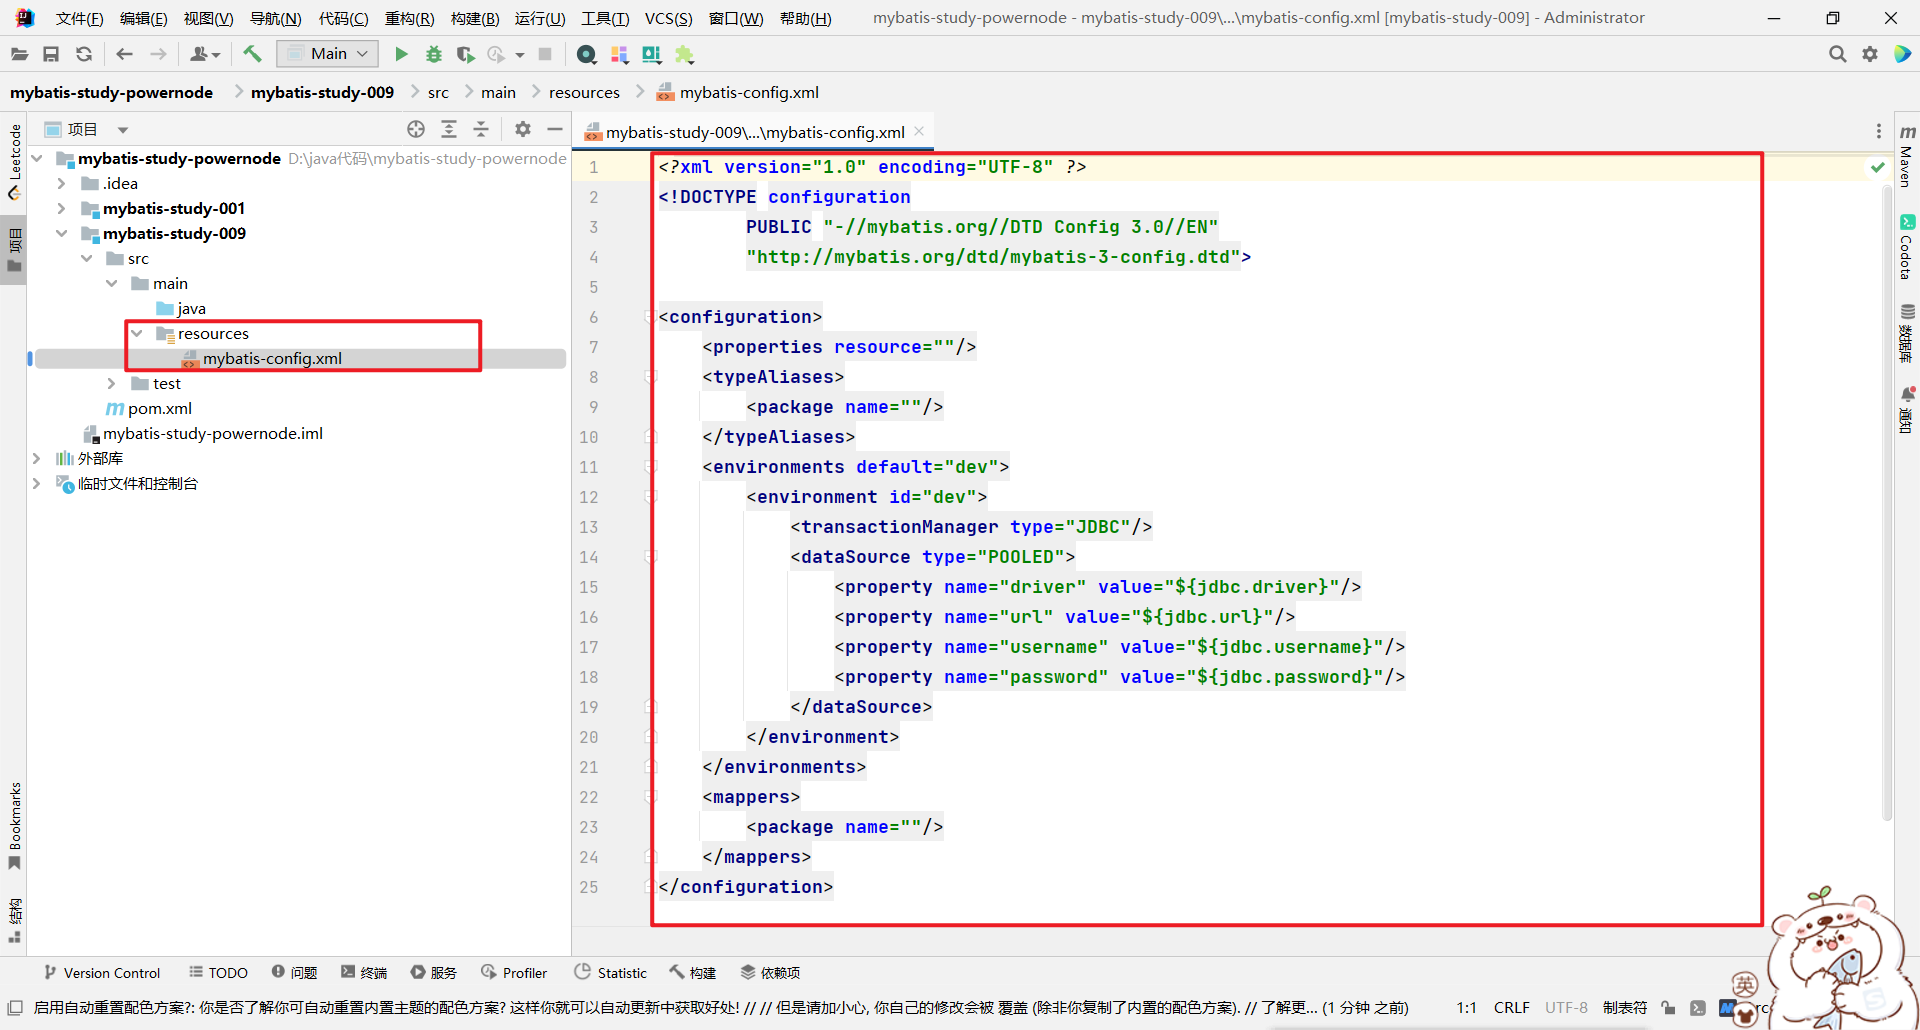Viewport: 1920px width, 1030px height.
Task: Open the Codota side panel
Action: pos(1907,247)
